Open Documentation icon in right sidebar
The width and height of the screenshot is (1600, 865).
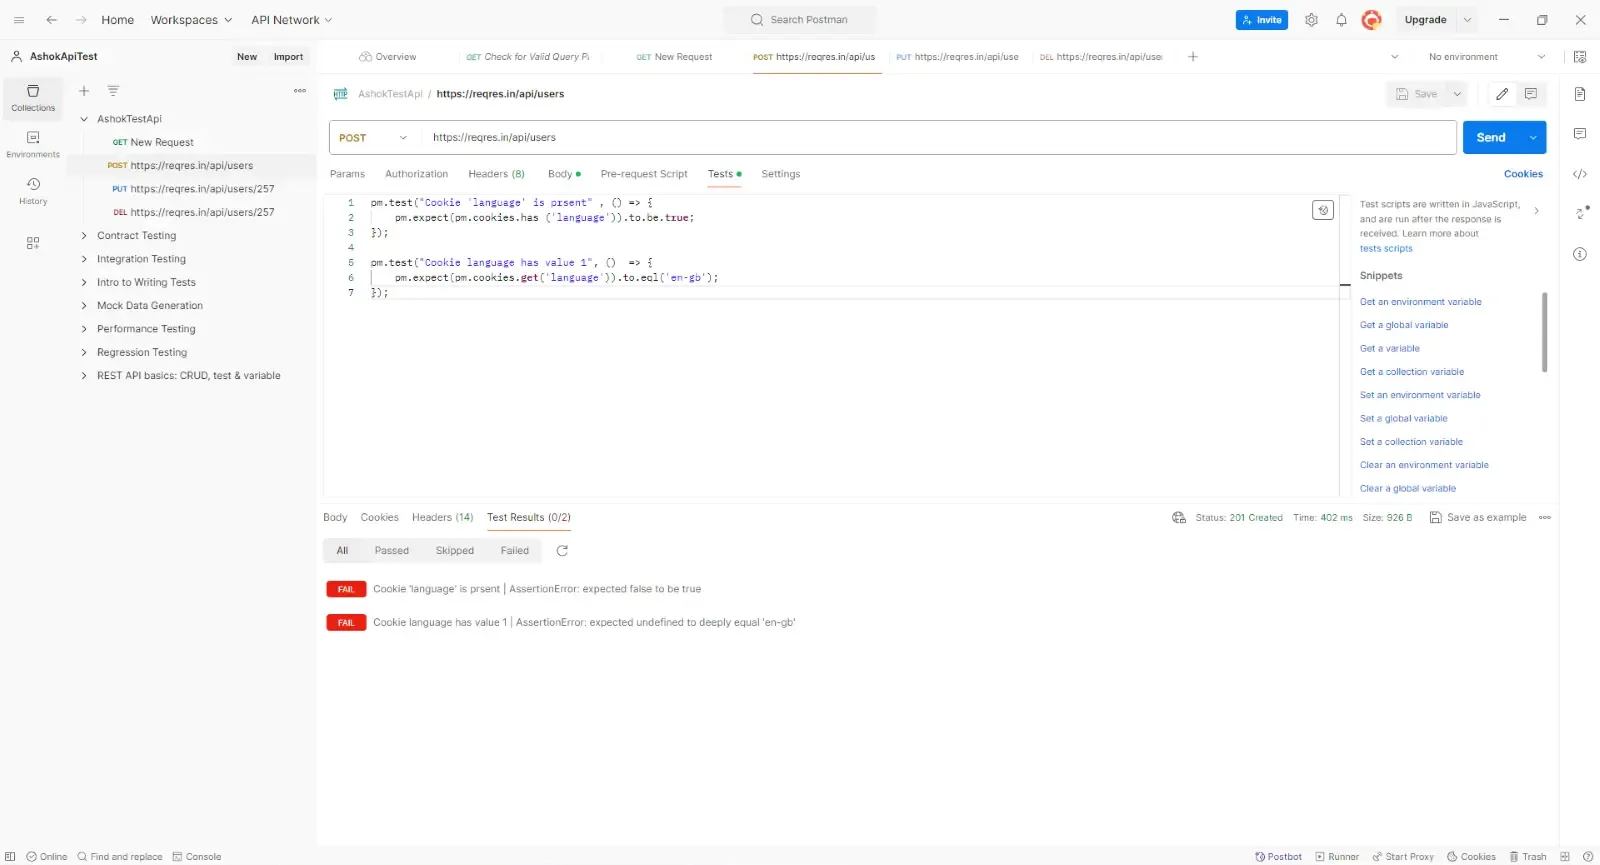tap(1580, 94)
